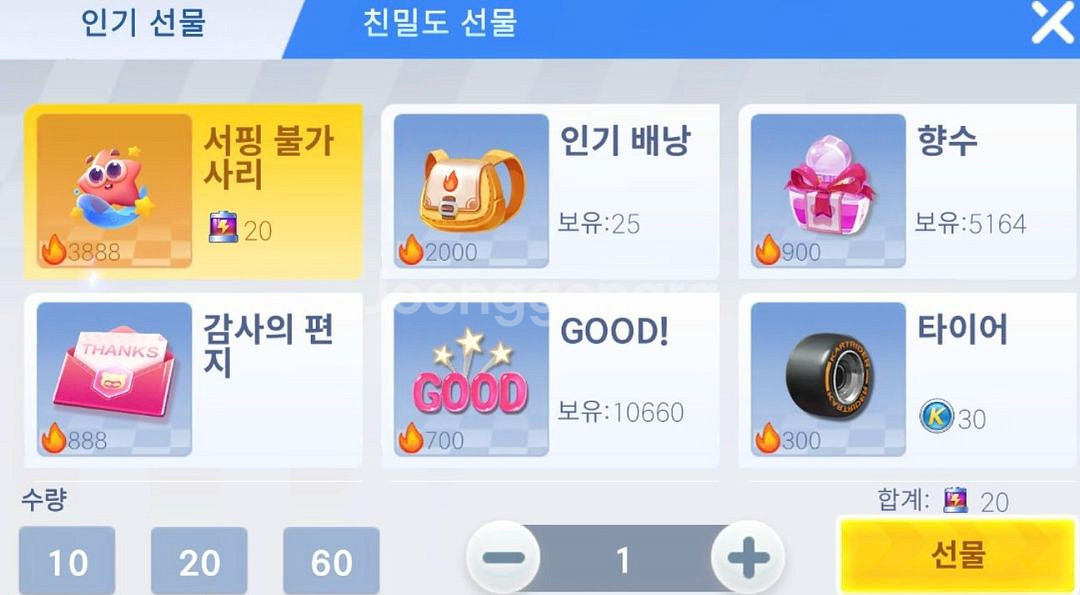Click the blue K coin icon
This screenshot has width=1080, height=595.
(x=937, y=416)
